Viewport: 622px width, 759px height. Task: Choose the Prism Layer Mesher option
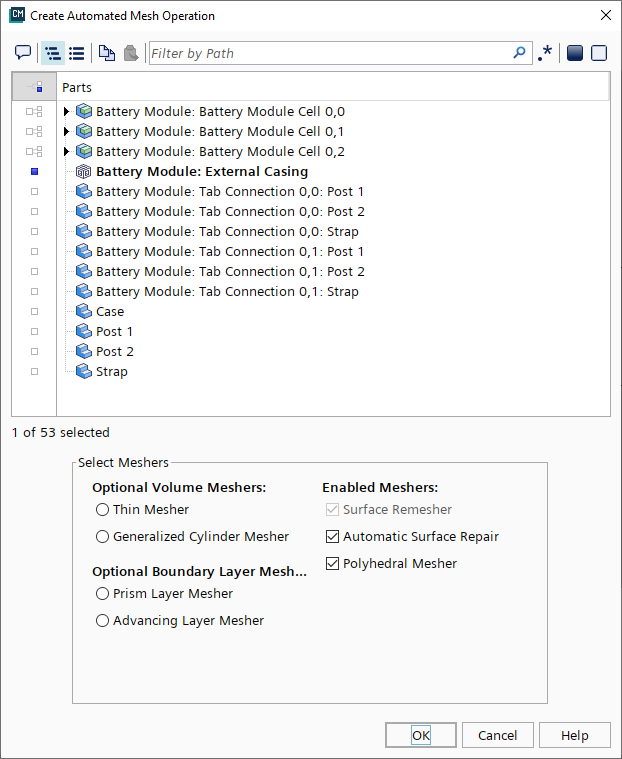click(102, 594)
